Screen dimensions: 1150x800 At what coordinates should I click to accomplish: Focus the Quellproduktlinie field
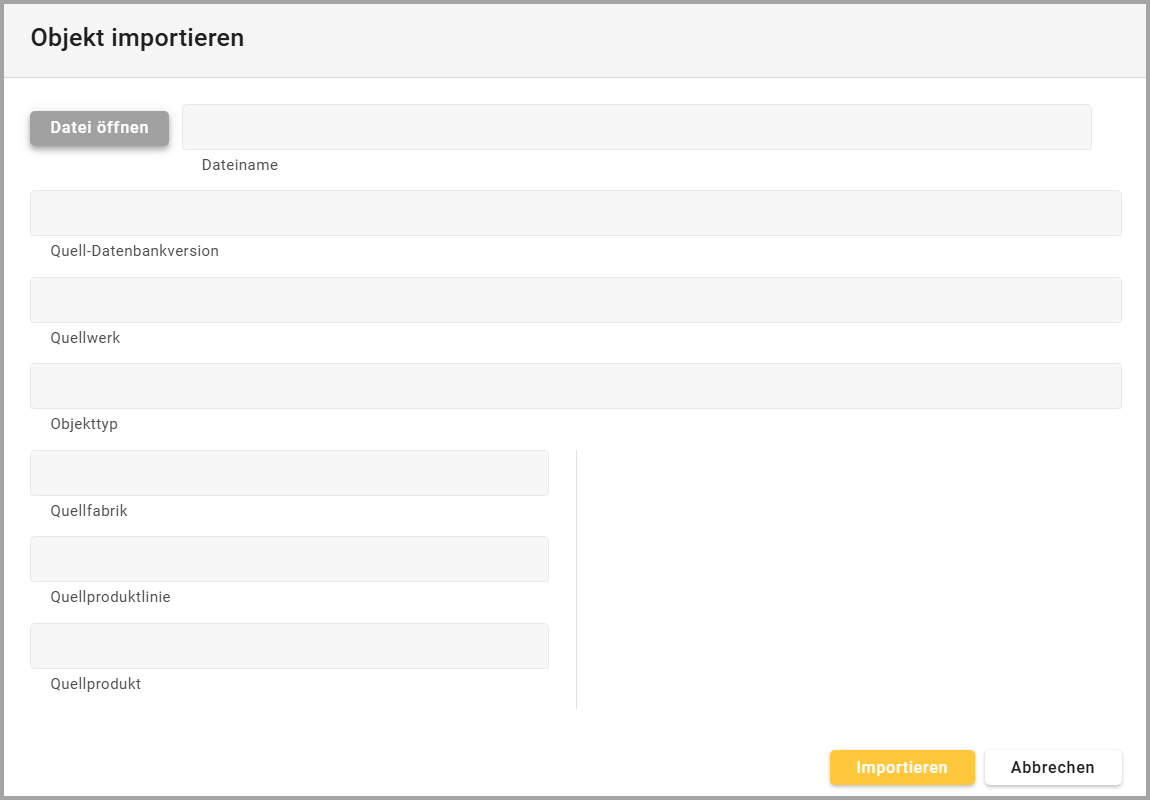tap(289, 559)
